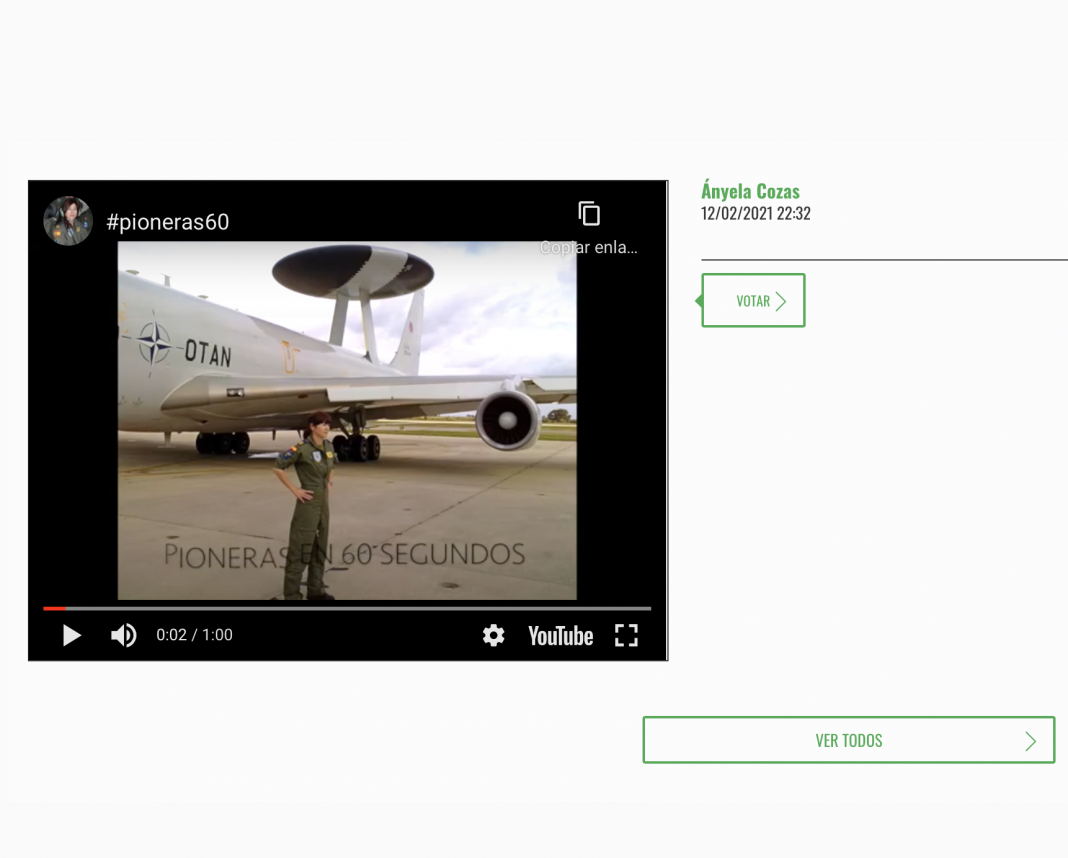Open the channel avatar in the video header

[x=68, y=221]
